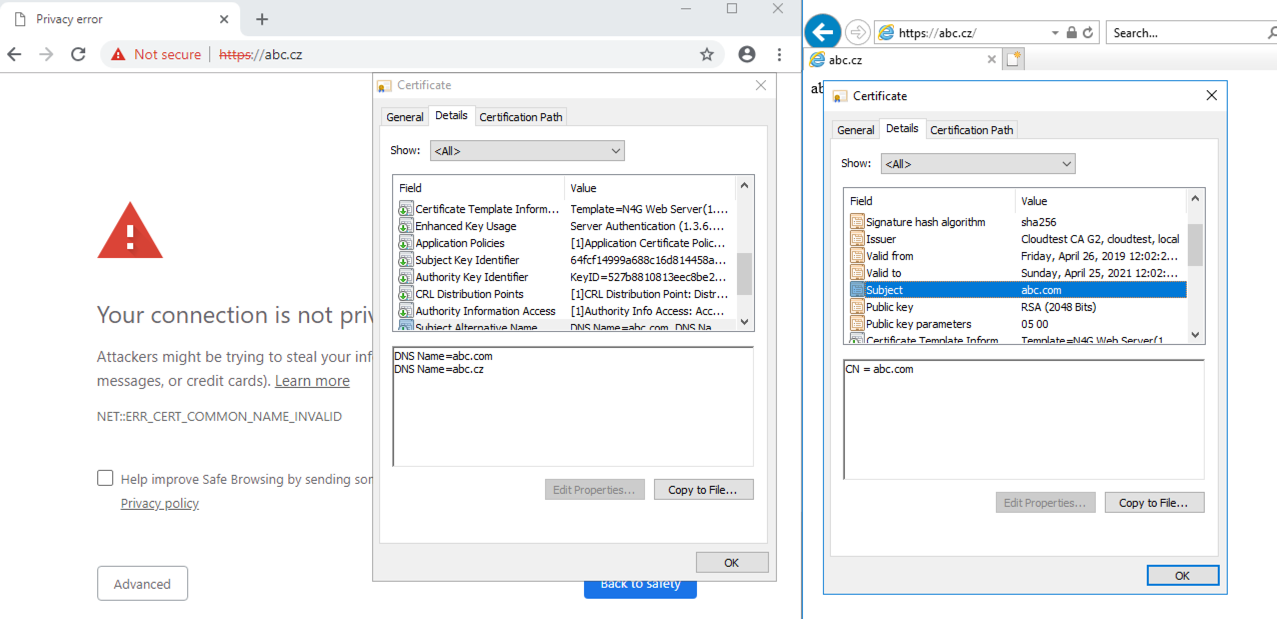Click Back to safety button
This screenshot has width=1277, height=619.
(640, 584)
